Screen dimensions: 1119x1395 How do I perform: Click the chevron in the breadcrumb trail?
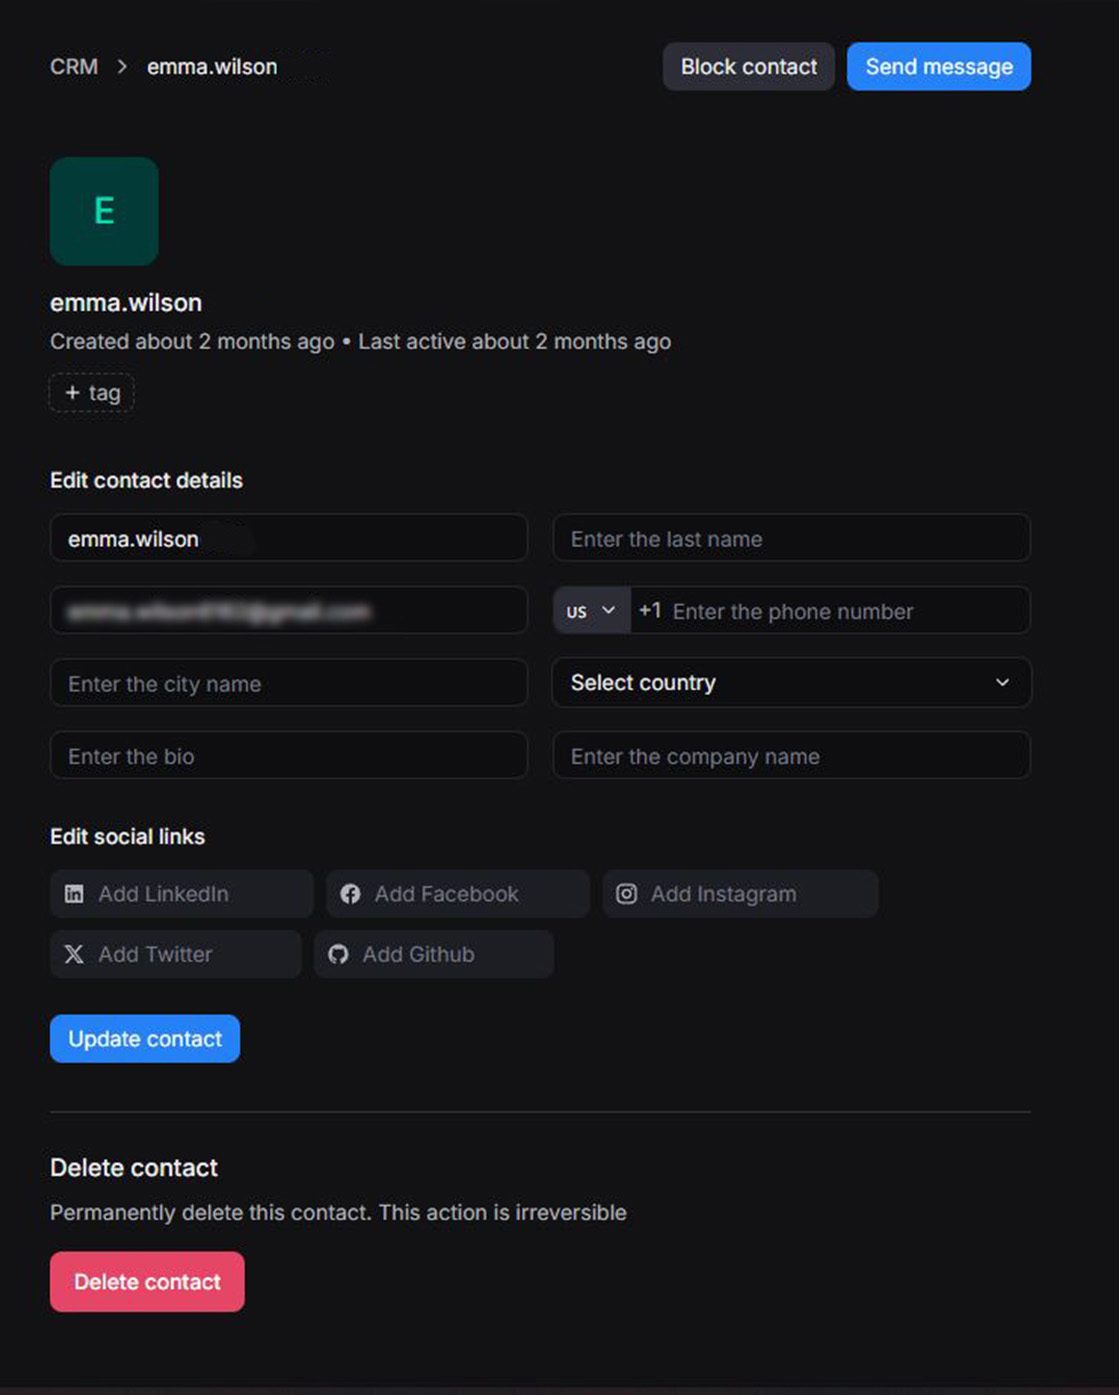pyautogui.click(x=122, y=66)
